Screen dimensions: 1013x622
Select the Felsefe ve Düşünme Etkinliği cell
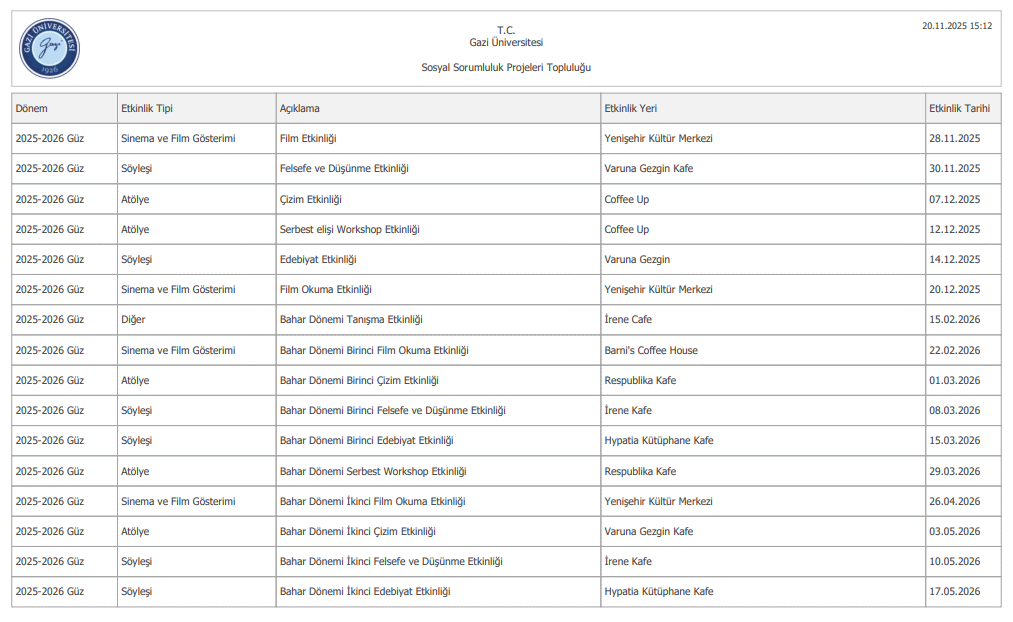tap(344, 168)
